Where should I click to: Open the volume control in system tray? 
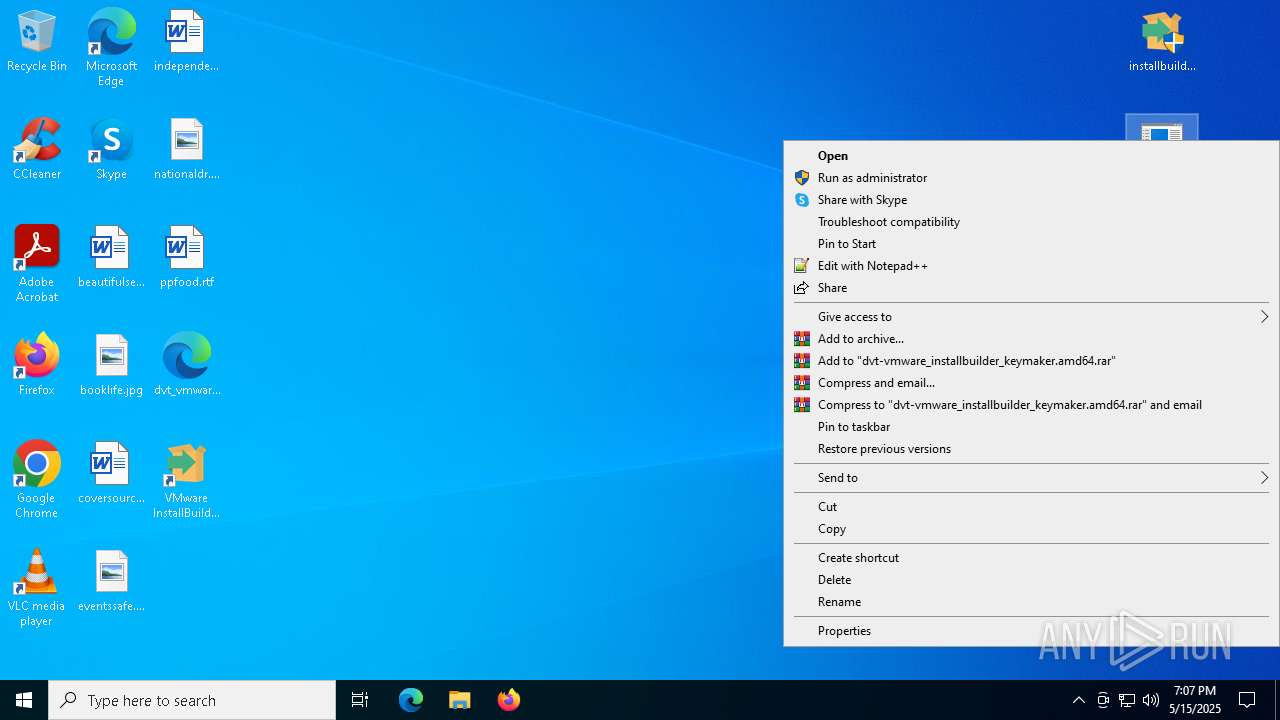[x=1151, y=700]
